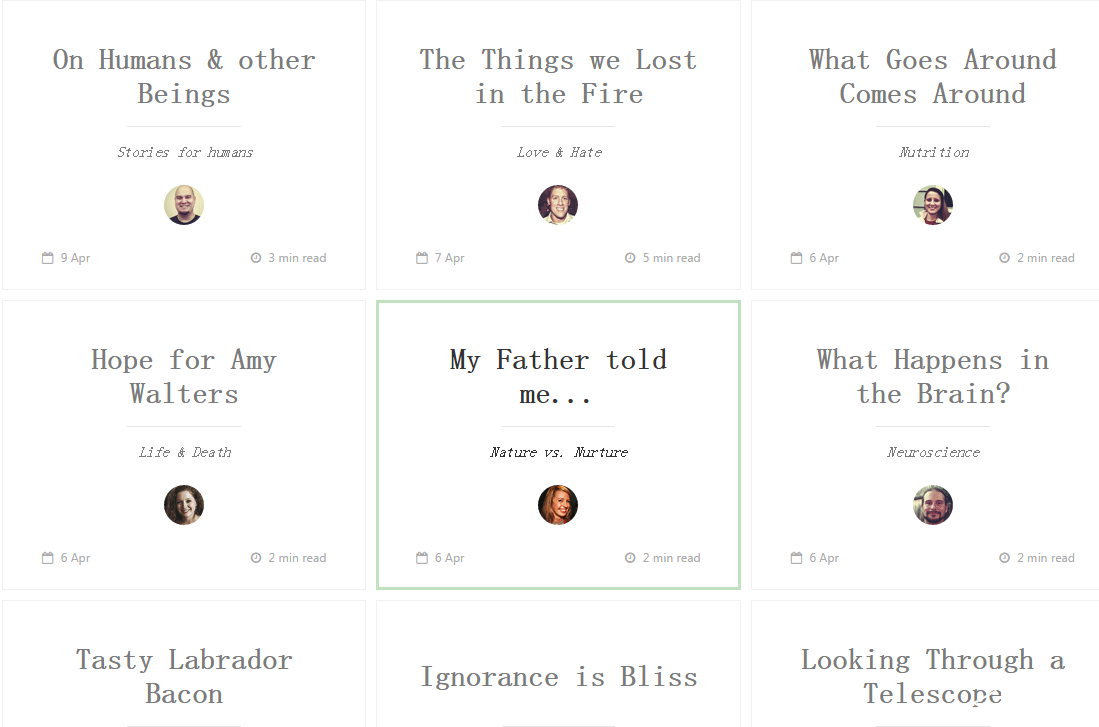Viewport: 1099px width, 727px height.
Task: Click calendar icon on 'What Happens in the Brain?' card
Action: click(796, 558)
